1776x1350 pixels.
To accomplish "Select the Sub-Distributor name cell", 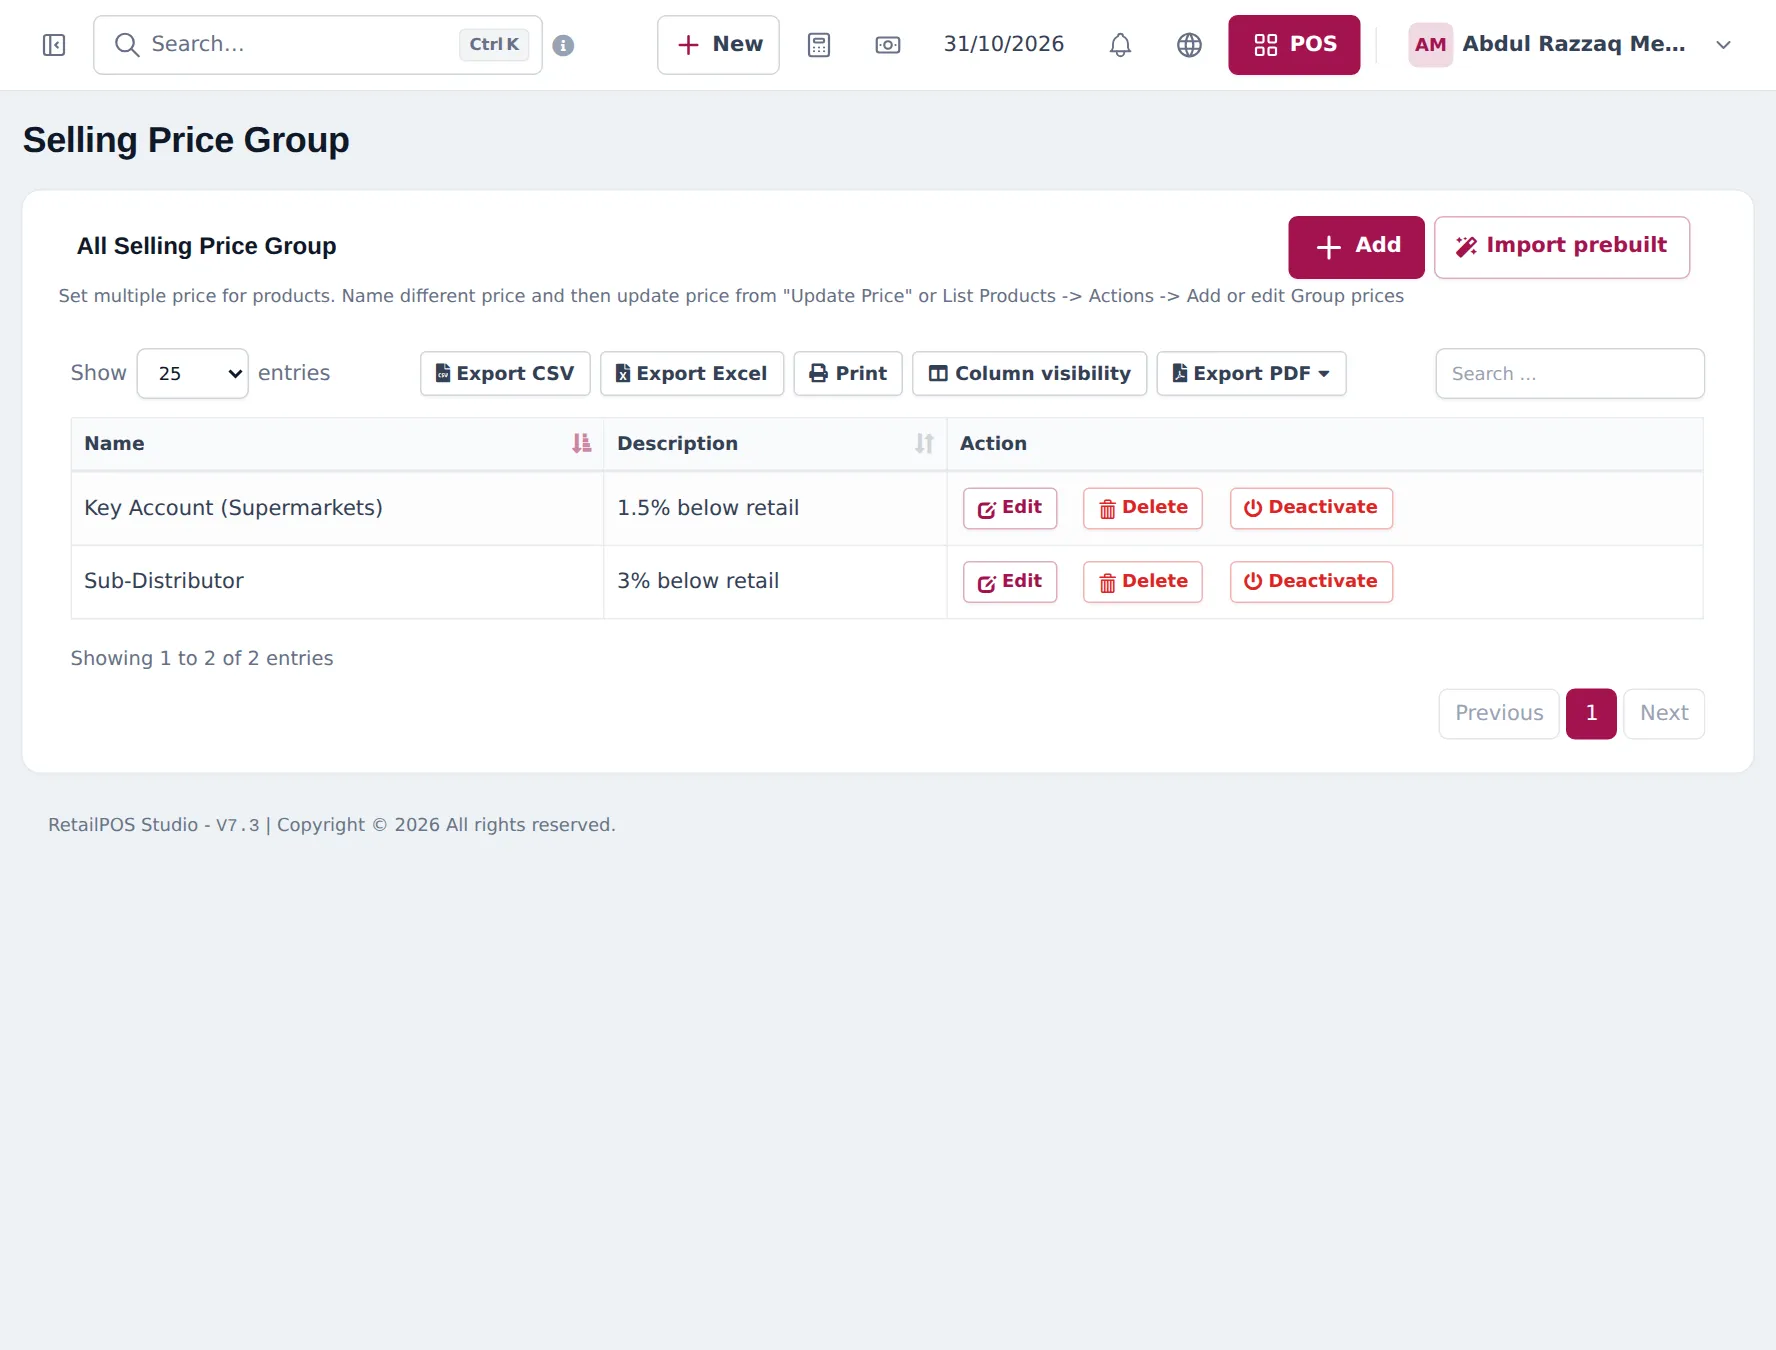I will pyautogui.click(x=337, y=582).
